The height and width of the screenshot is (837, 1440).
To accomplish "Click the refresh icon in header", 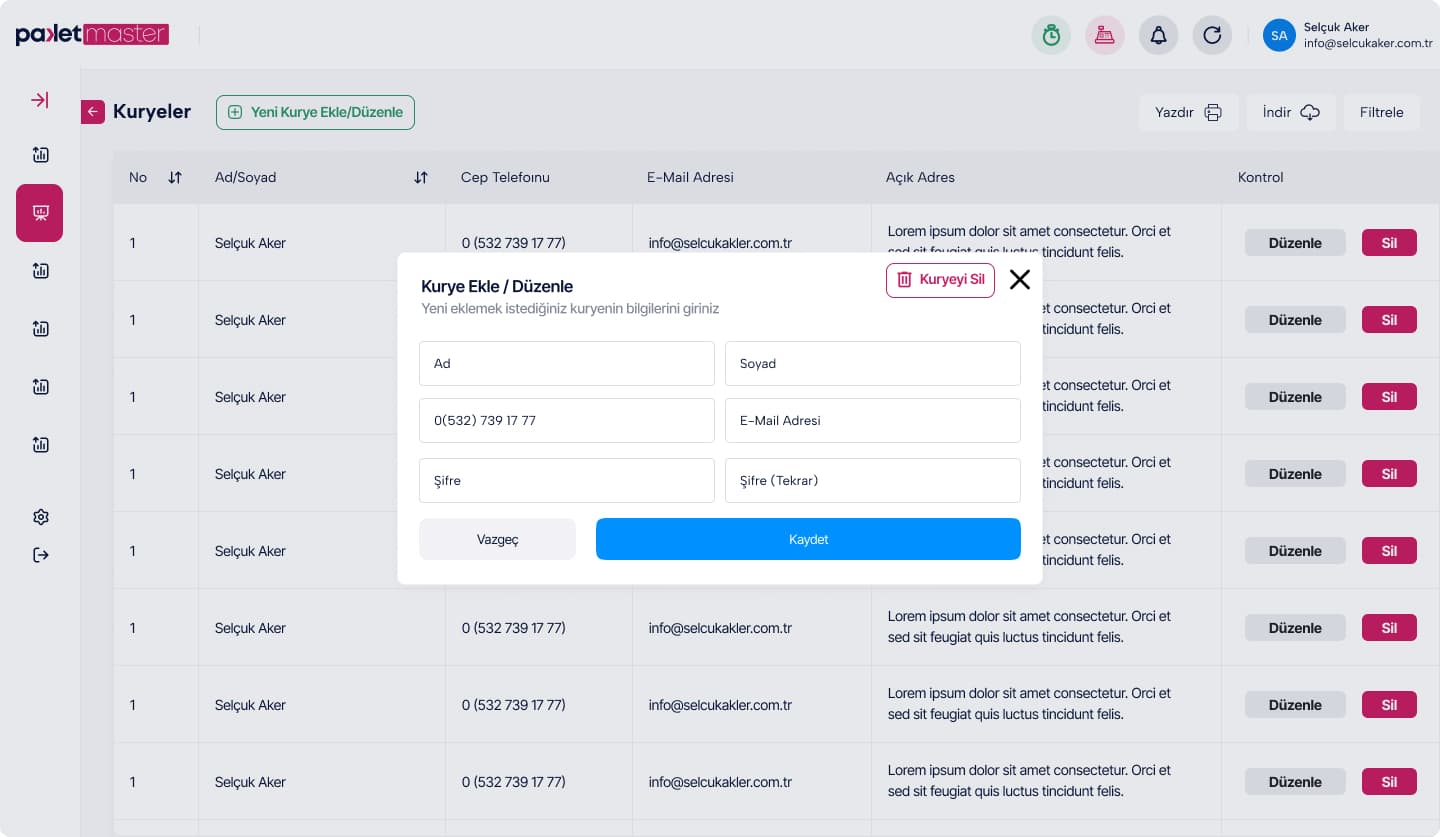I will (x=1212, y=35).
